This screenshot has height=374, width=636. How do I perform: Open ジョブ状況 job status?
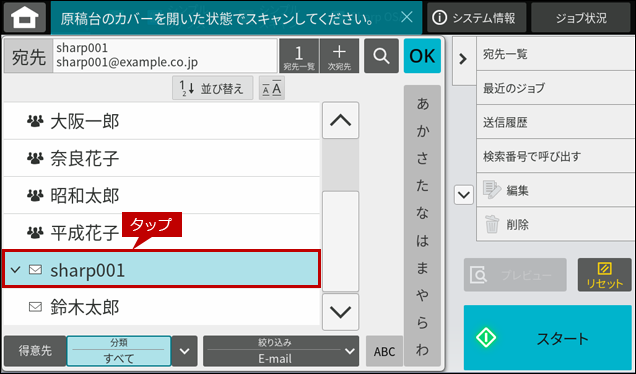tap(581, 18)
